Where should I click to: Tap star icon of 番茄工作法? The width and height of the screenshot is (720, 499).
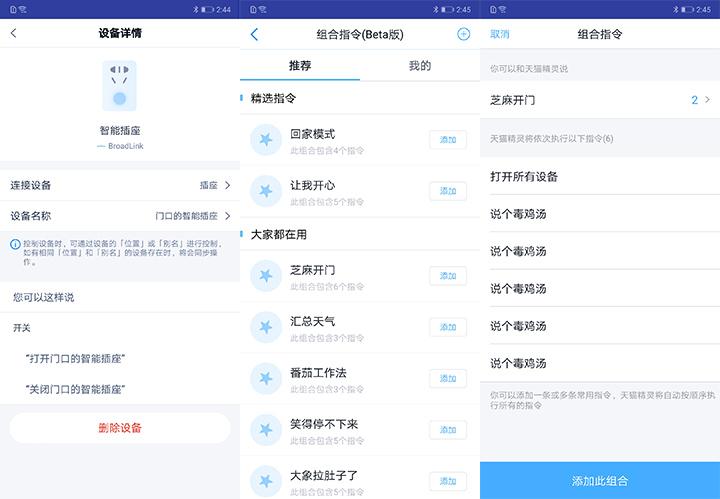(266, 379)
